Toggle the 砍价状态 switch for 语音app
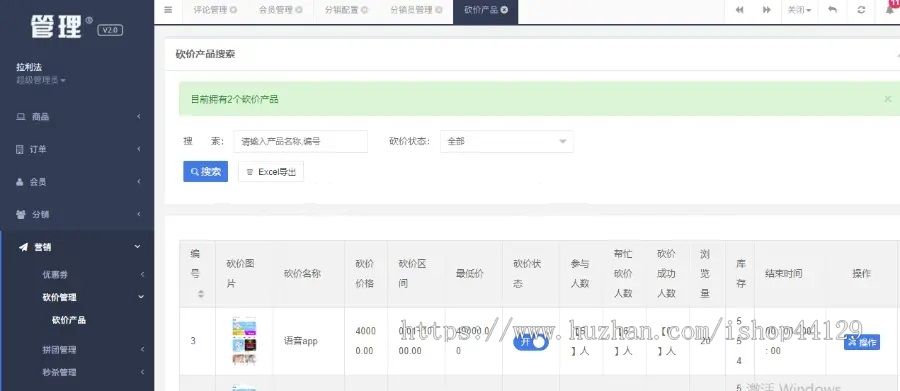Image resolution: width=900 pixels, height=391 pixels. (x=530, y=342)
